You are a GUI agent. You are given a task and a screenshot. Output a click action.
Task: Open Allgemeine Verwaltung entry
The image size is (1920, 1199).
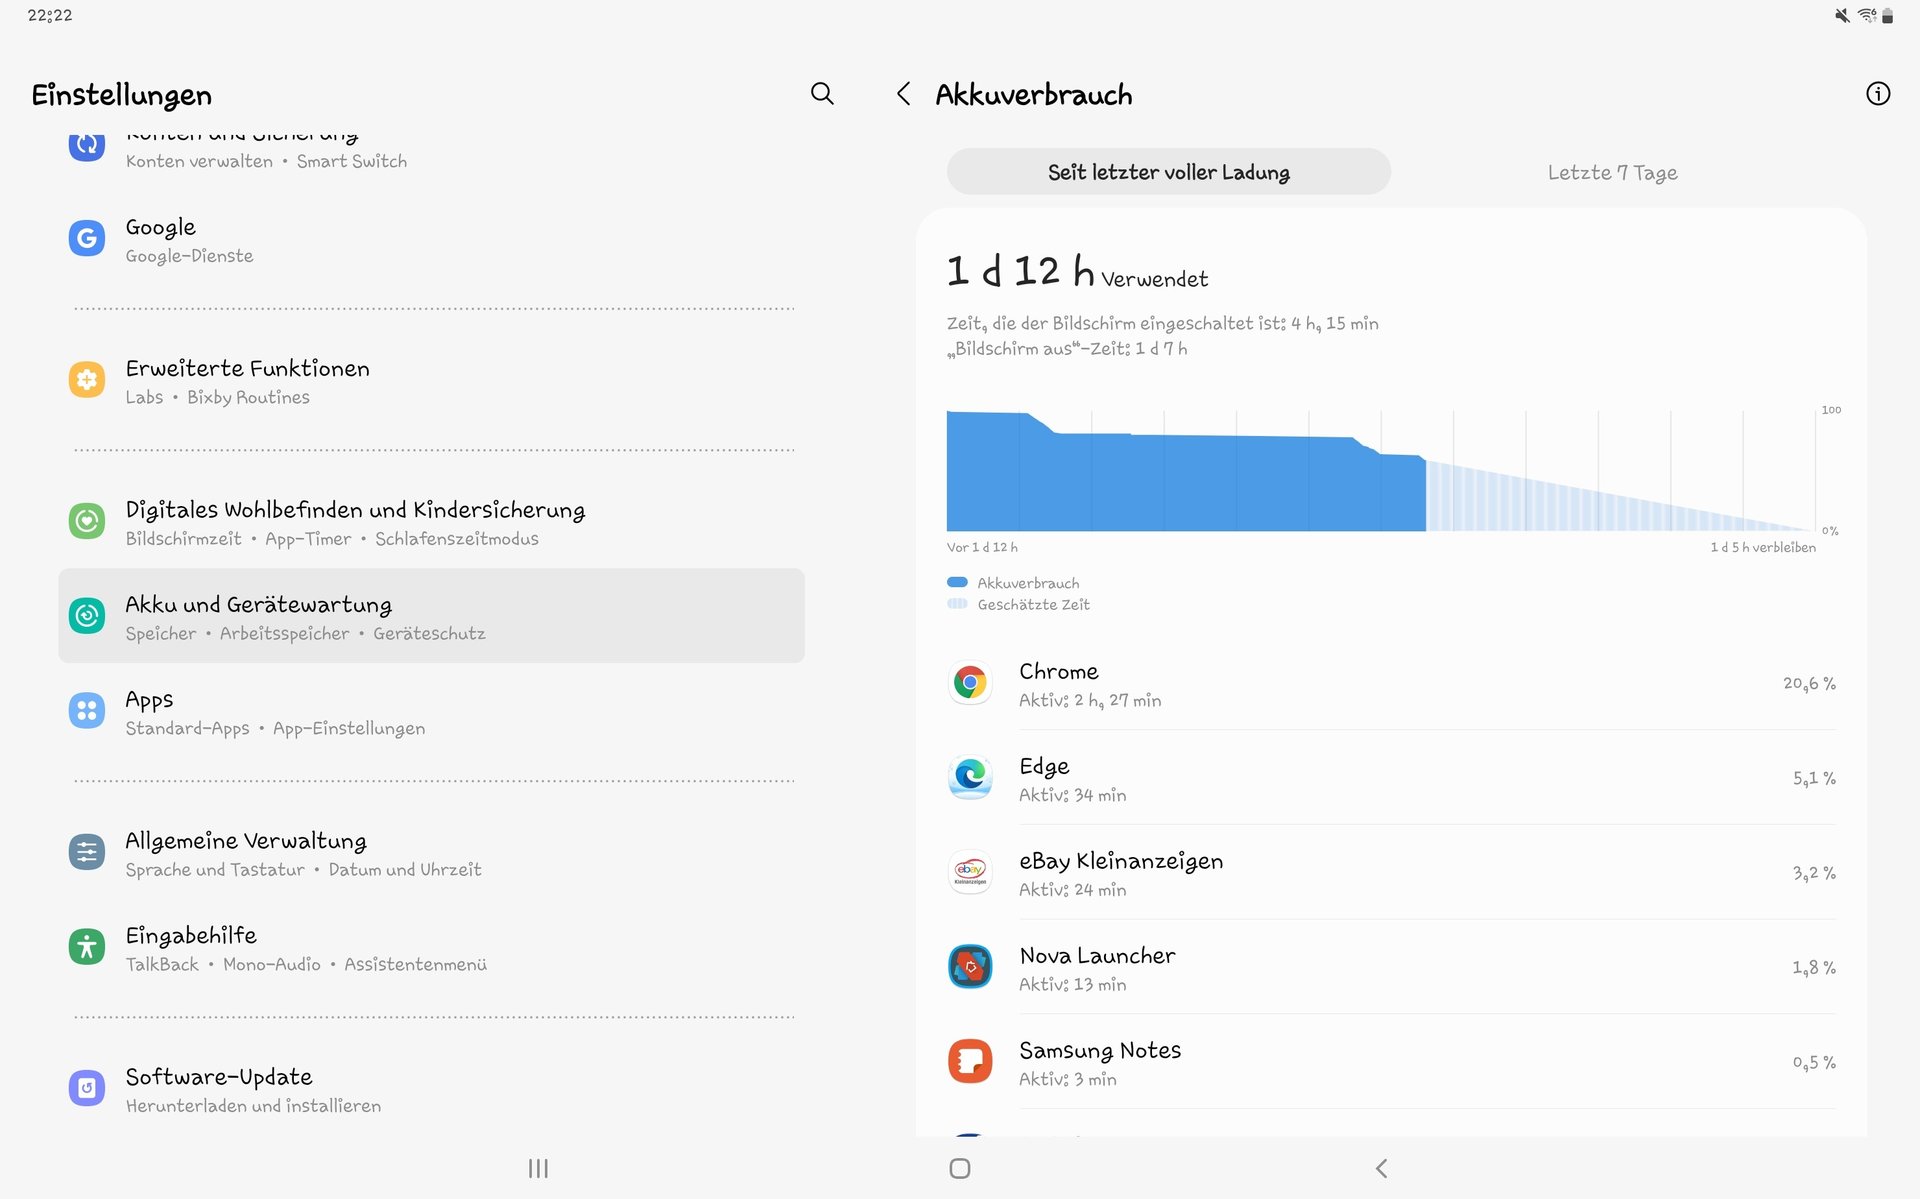coord(431,852)
